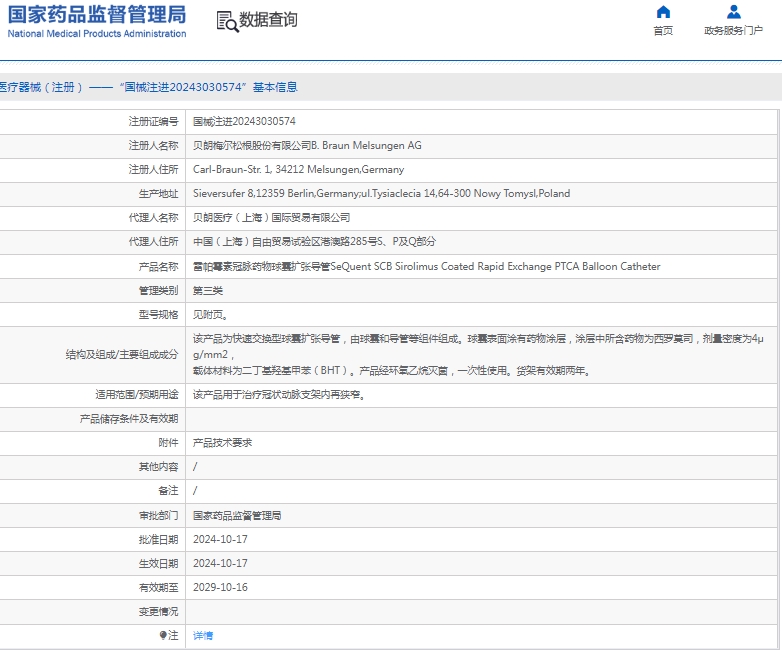Select registrant name B. Braun Melsungen AG

click(x=307, y=145)
